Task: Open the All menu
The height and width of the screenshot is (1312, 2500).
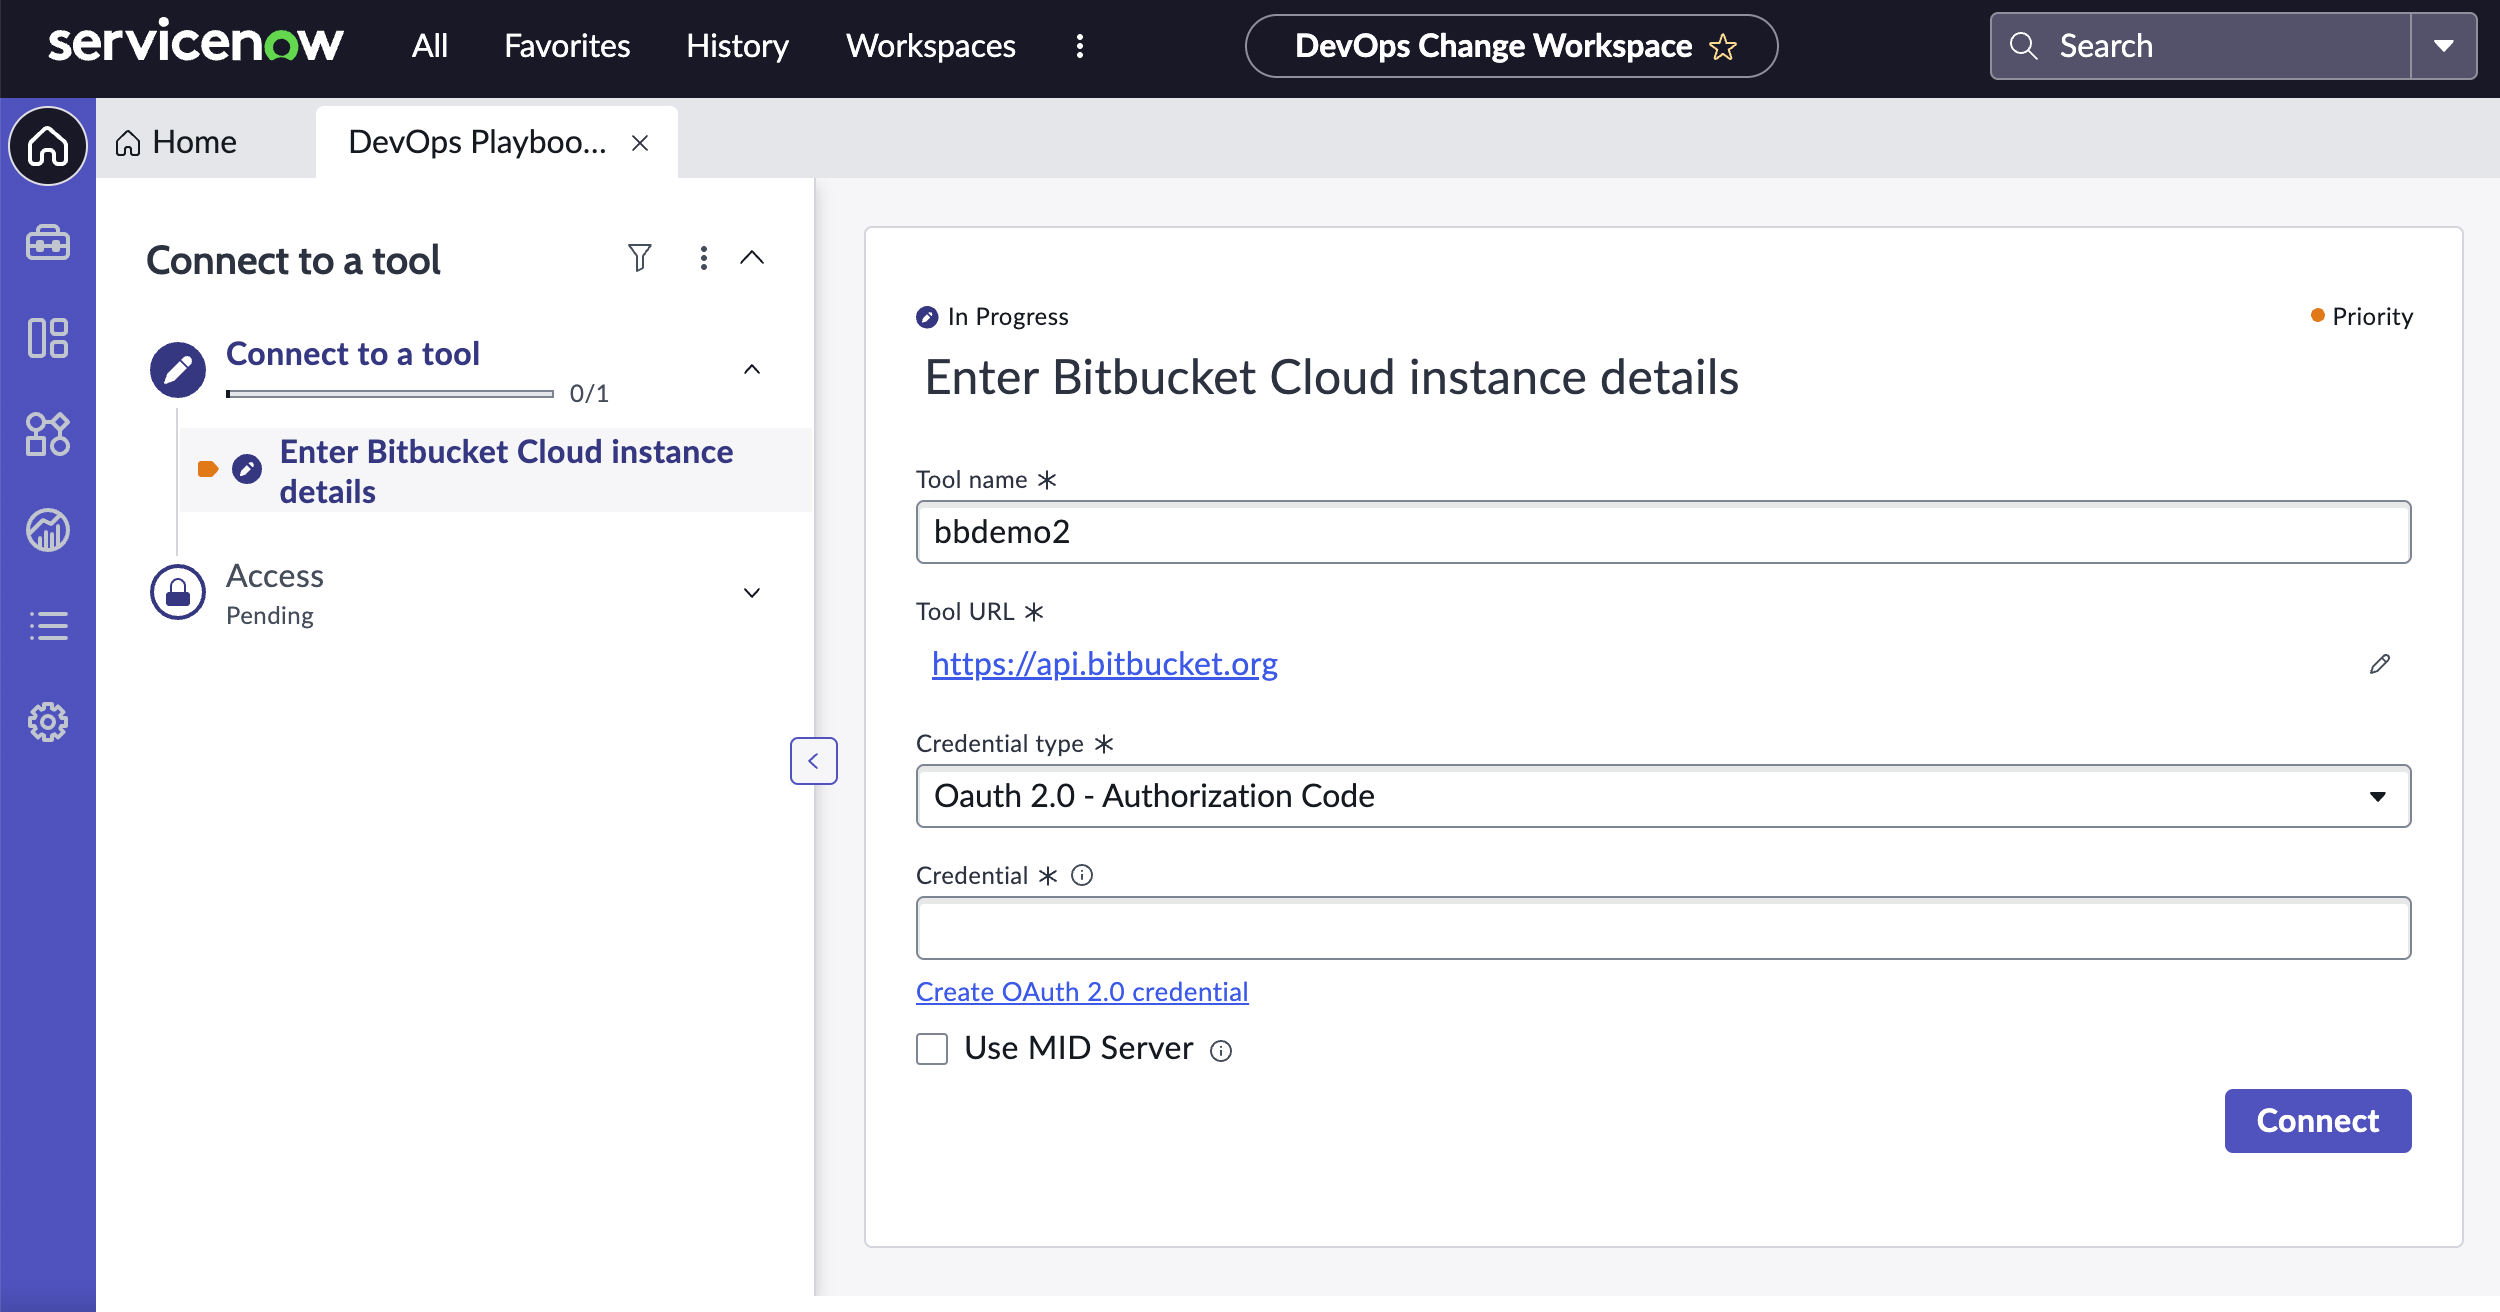Action: 430,46
